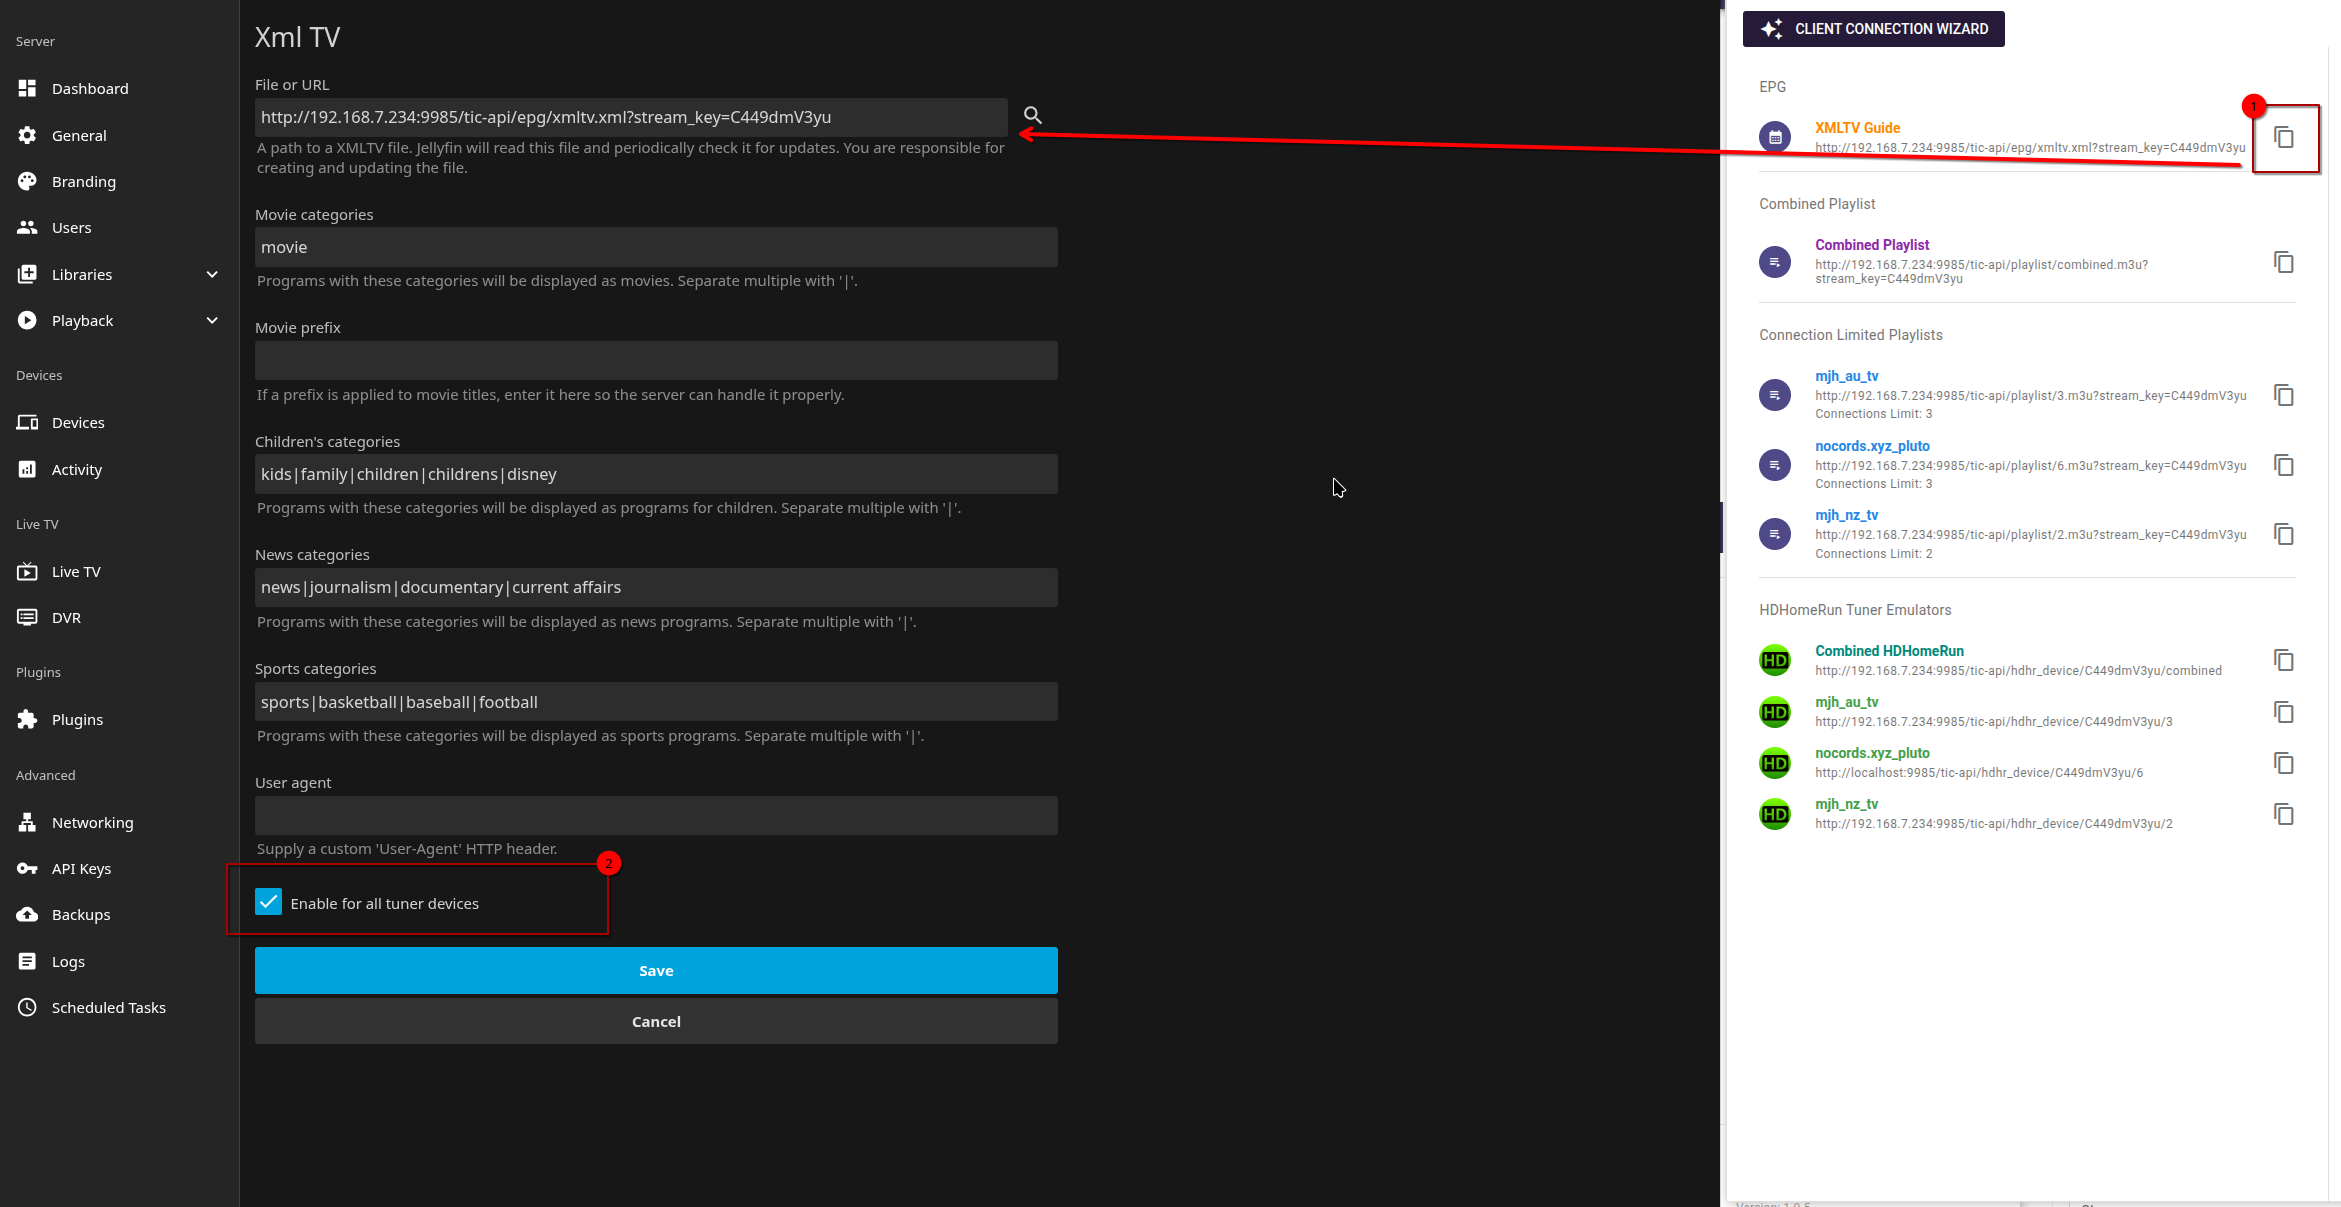The image size is (2341, 1207).
Task: Copy the mjh_au_tv playlist URL
Action: (2285, 395)
